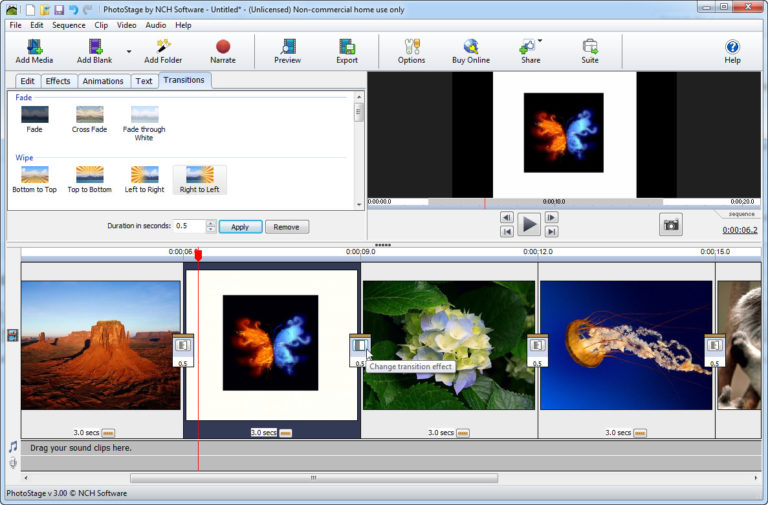Click the Remove button
The image size is (768, 505).
[x=286, y=227]
